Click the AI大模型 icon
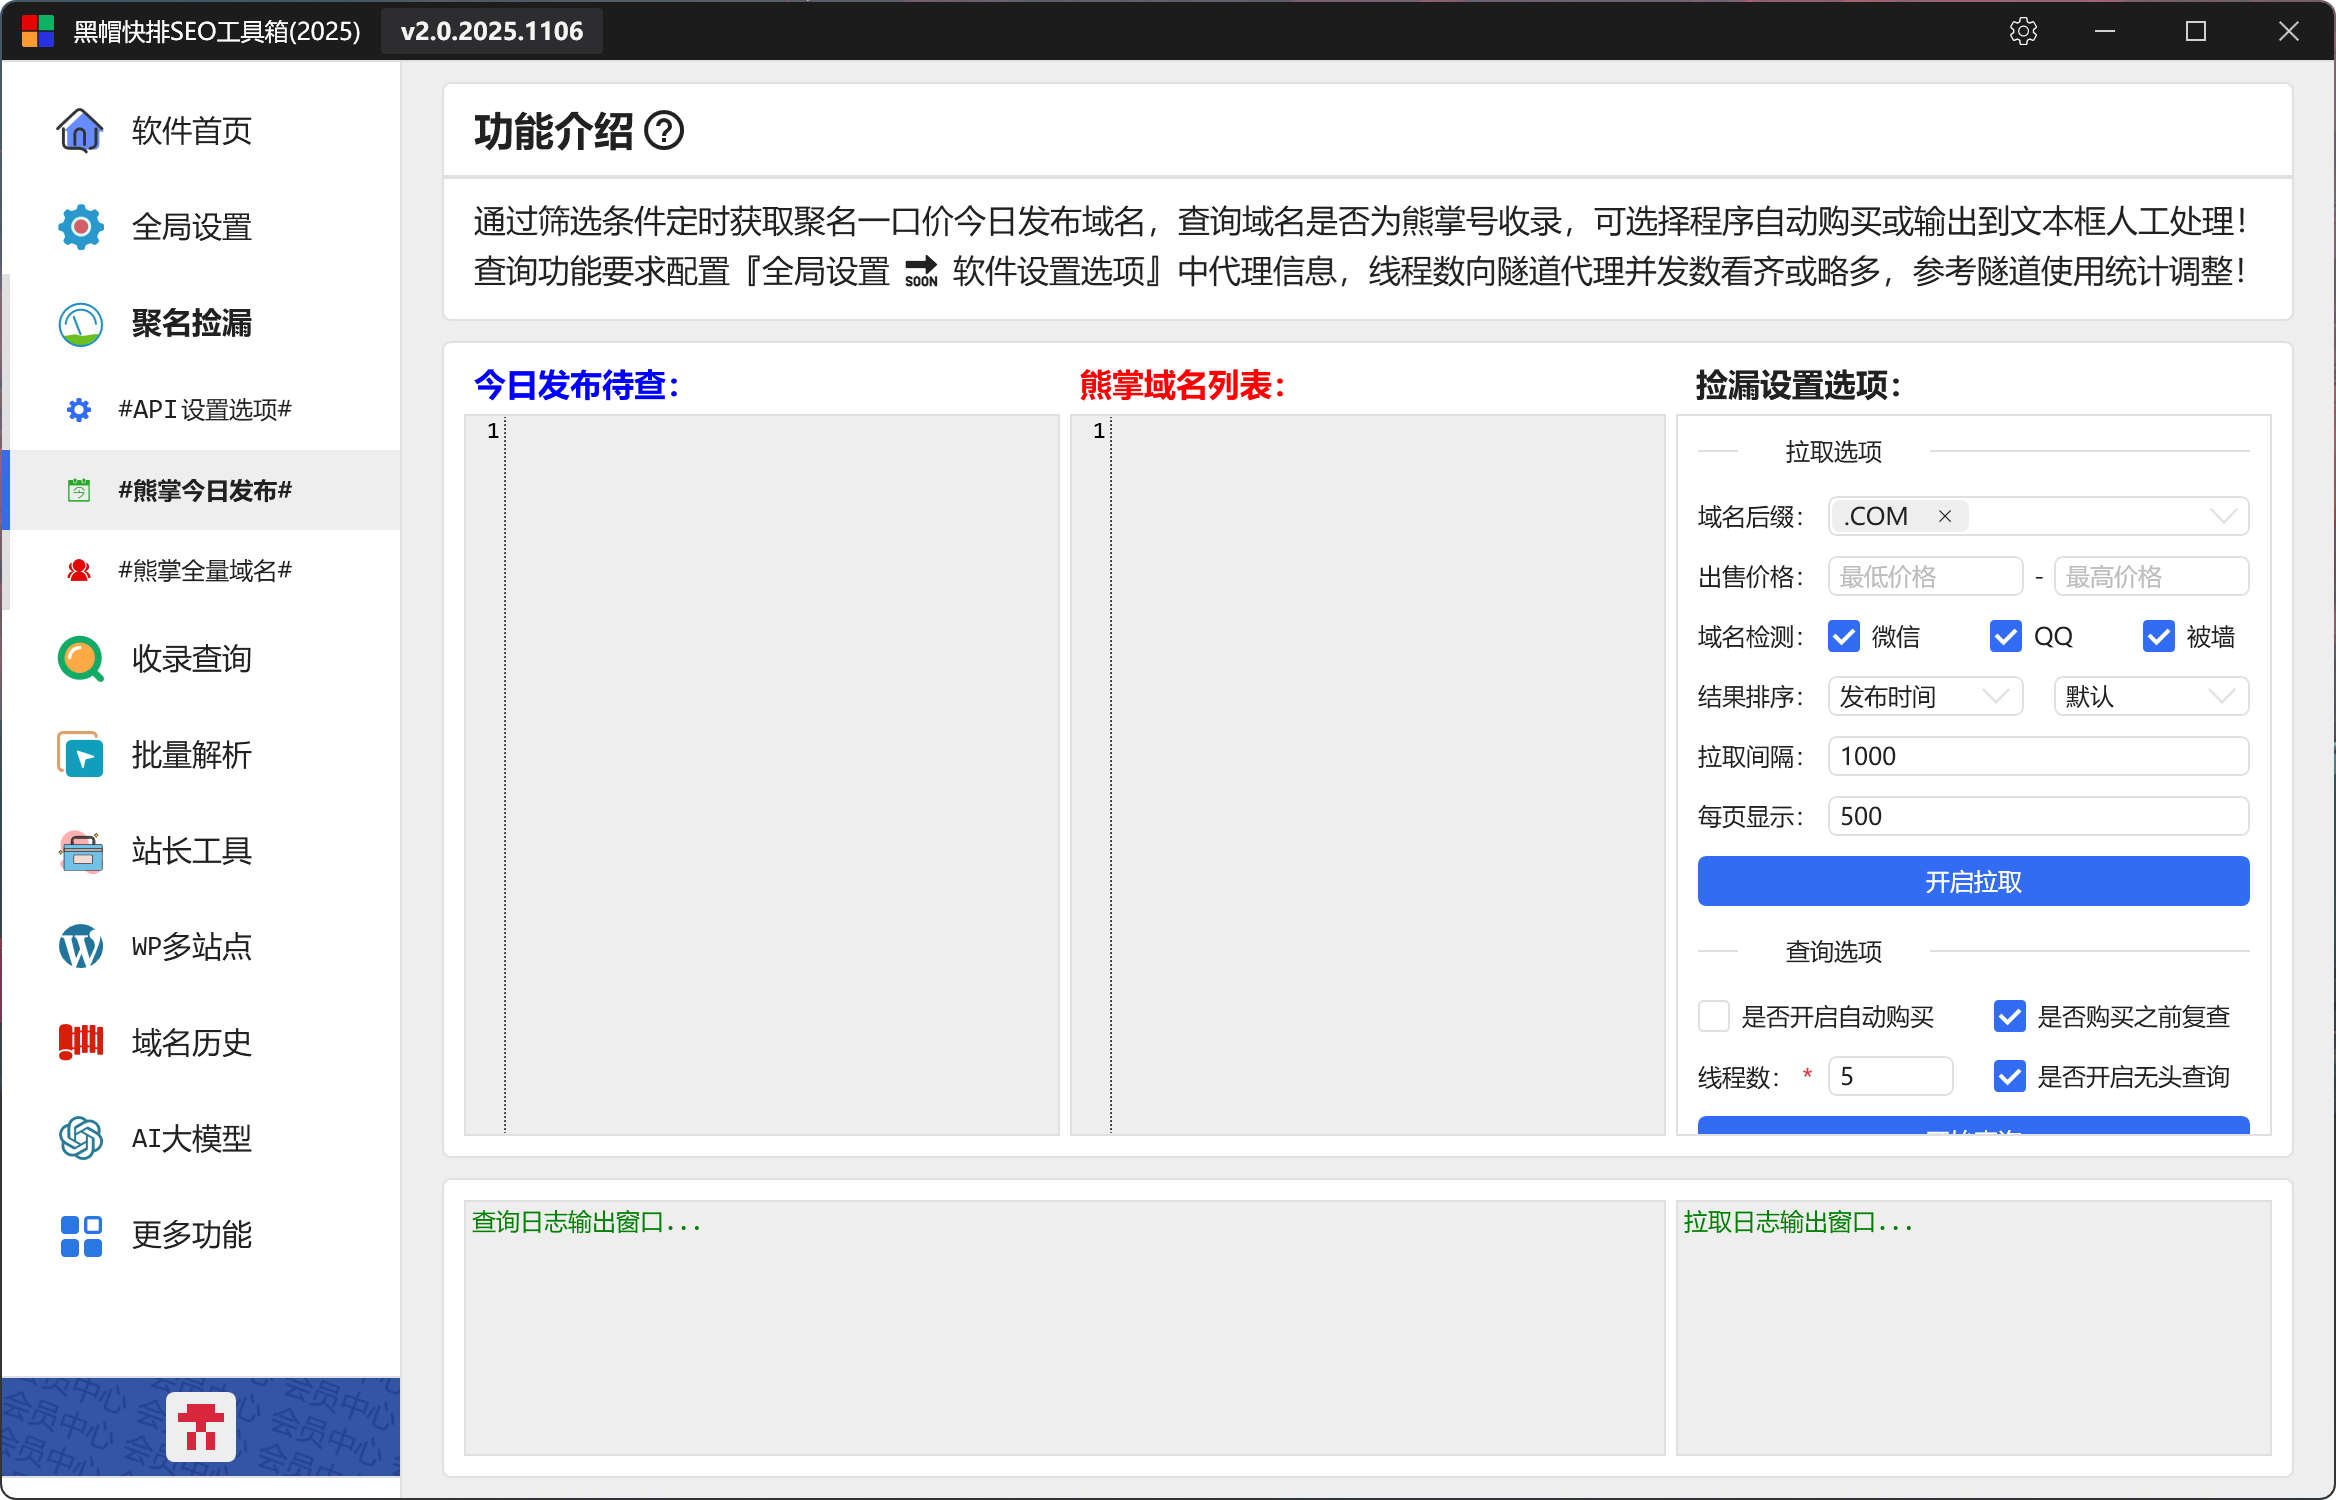 coord(80,1139)
